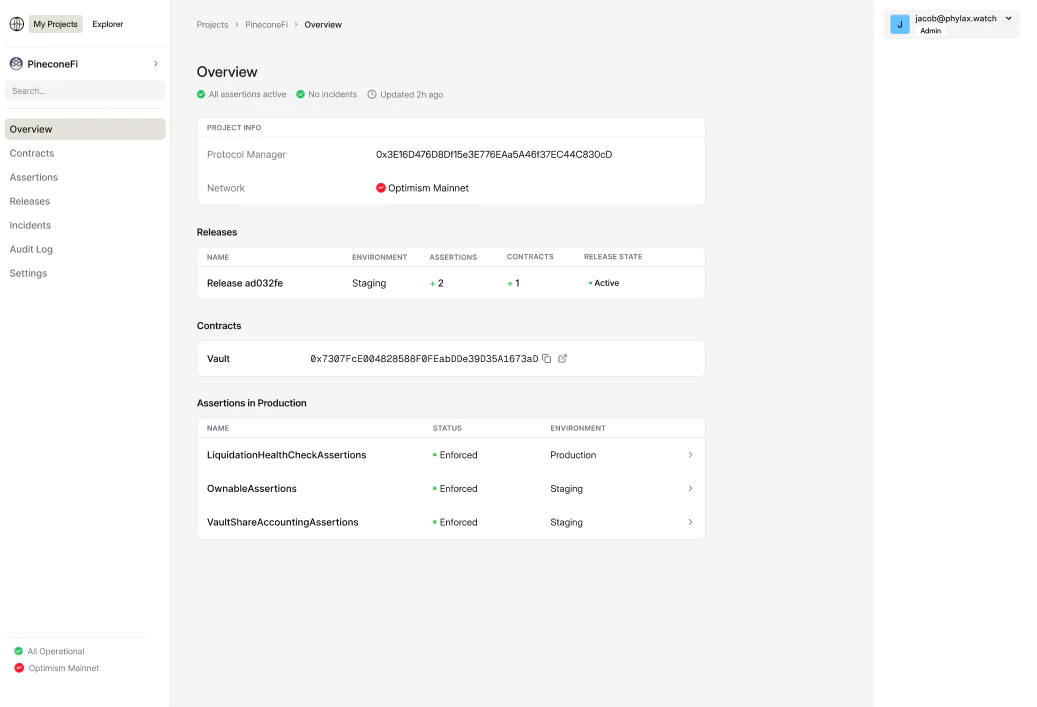This screenshot has width=1037, height=707.
Task: Open LiquidationHealthCheckAssertions row chevron
Action: (x=690, y=455)
